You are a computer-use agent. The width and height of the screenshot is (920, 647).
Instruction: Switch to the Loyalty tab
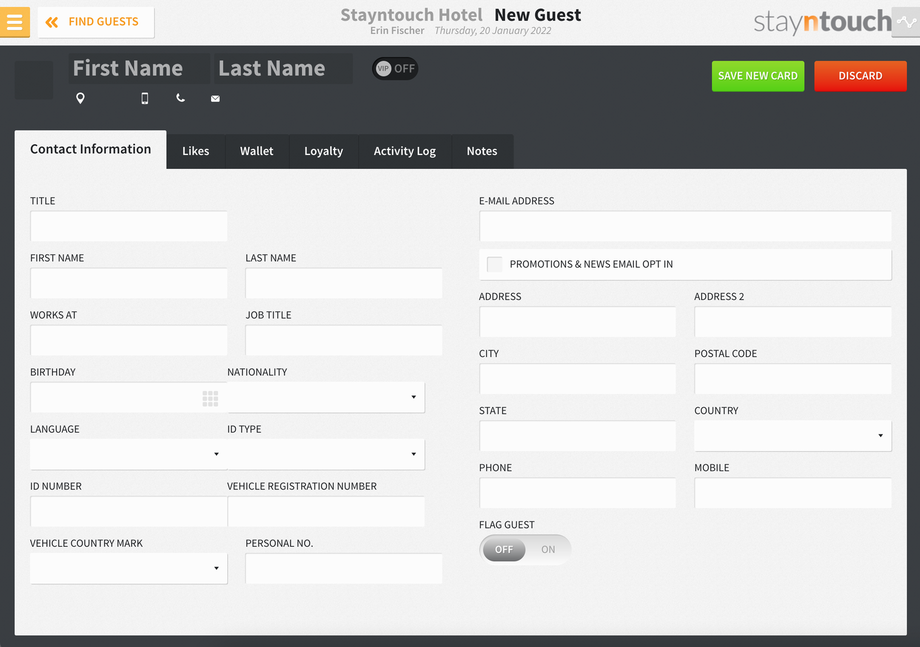(x=323, y=151)
